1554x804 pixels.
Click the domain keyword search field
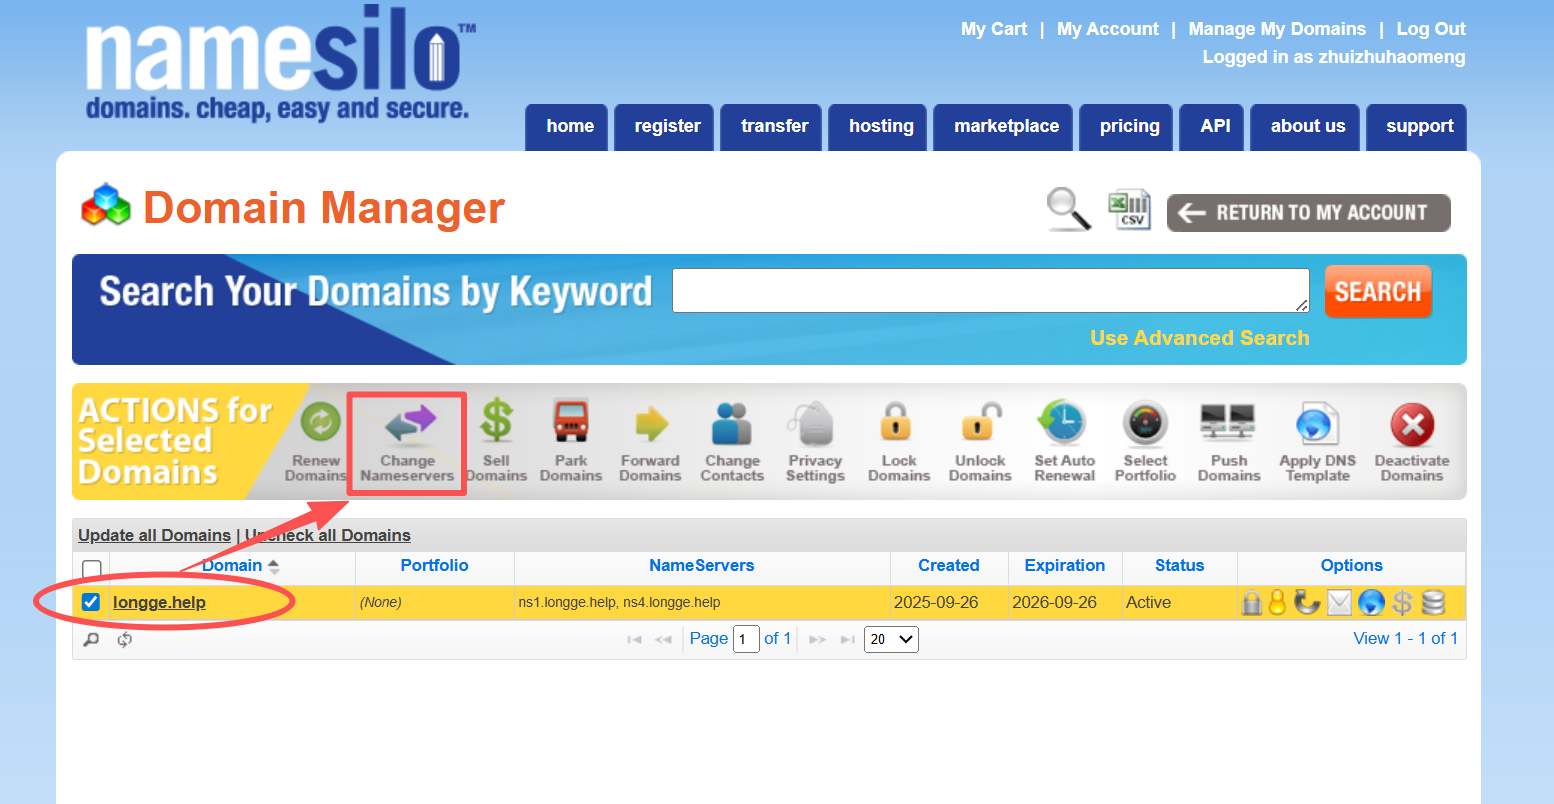(990, 290)
